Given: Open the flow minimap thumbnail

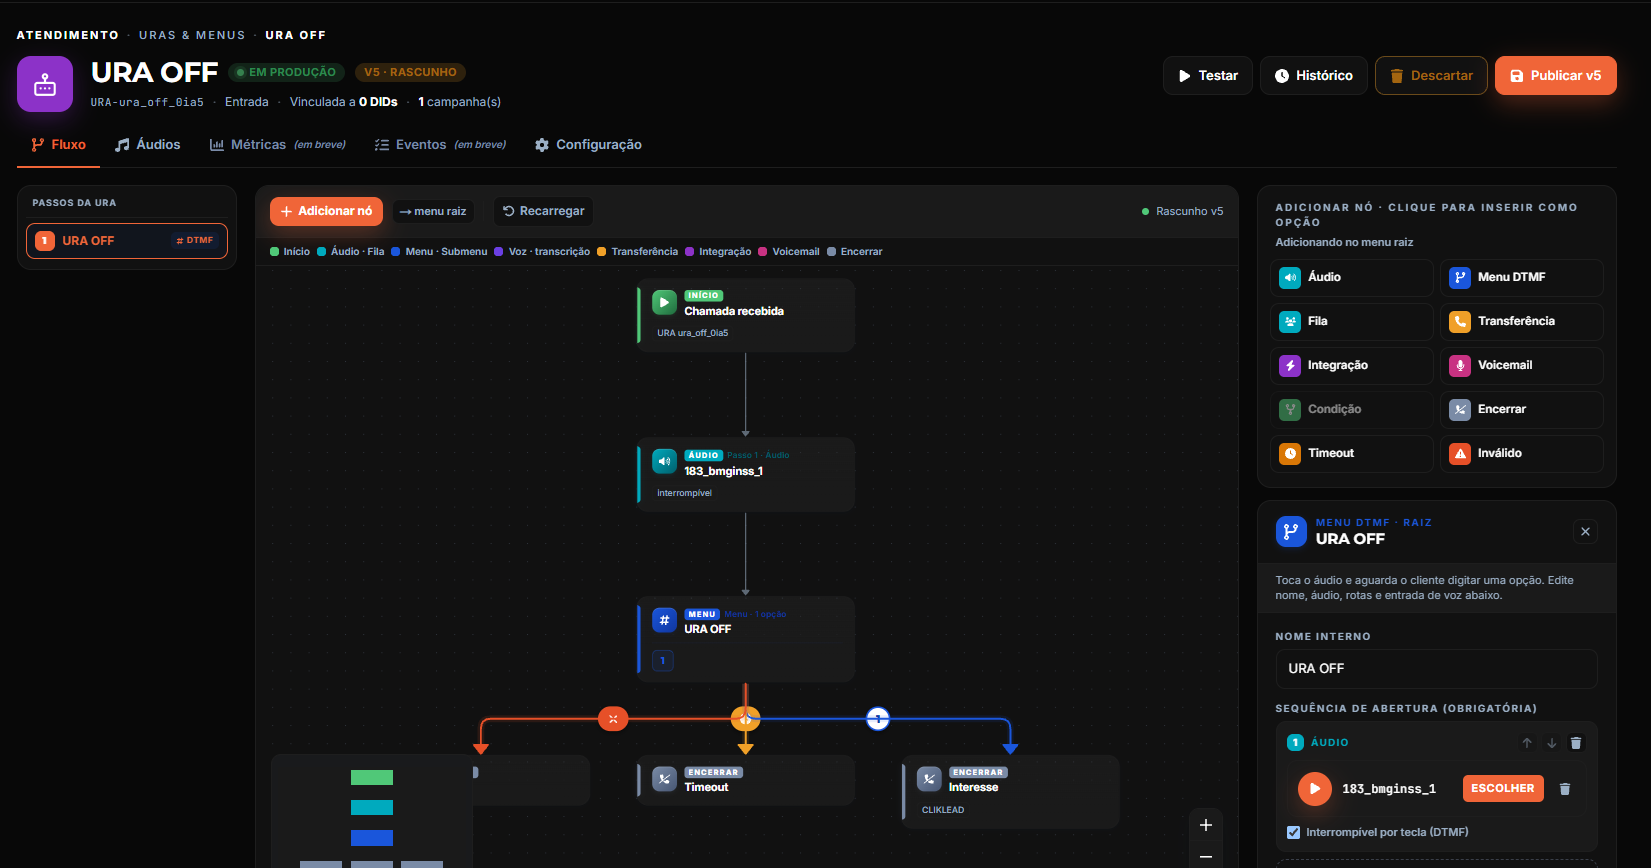Looking at the screenshot, I should point(372,811).
